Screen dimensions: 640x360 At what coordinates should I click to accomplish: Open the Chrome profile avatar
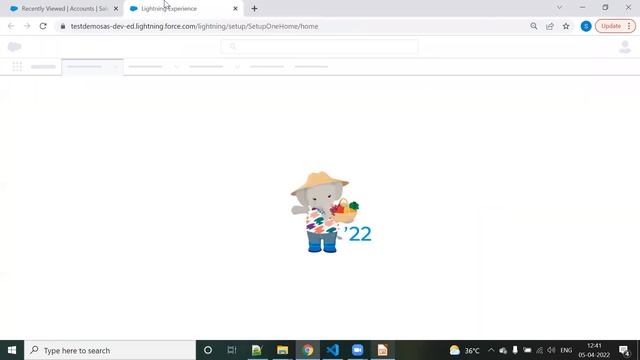[586, 26]
